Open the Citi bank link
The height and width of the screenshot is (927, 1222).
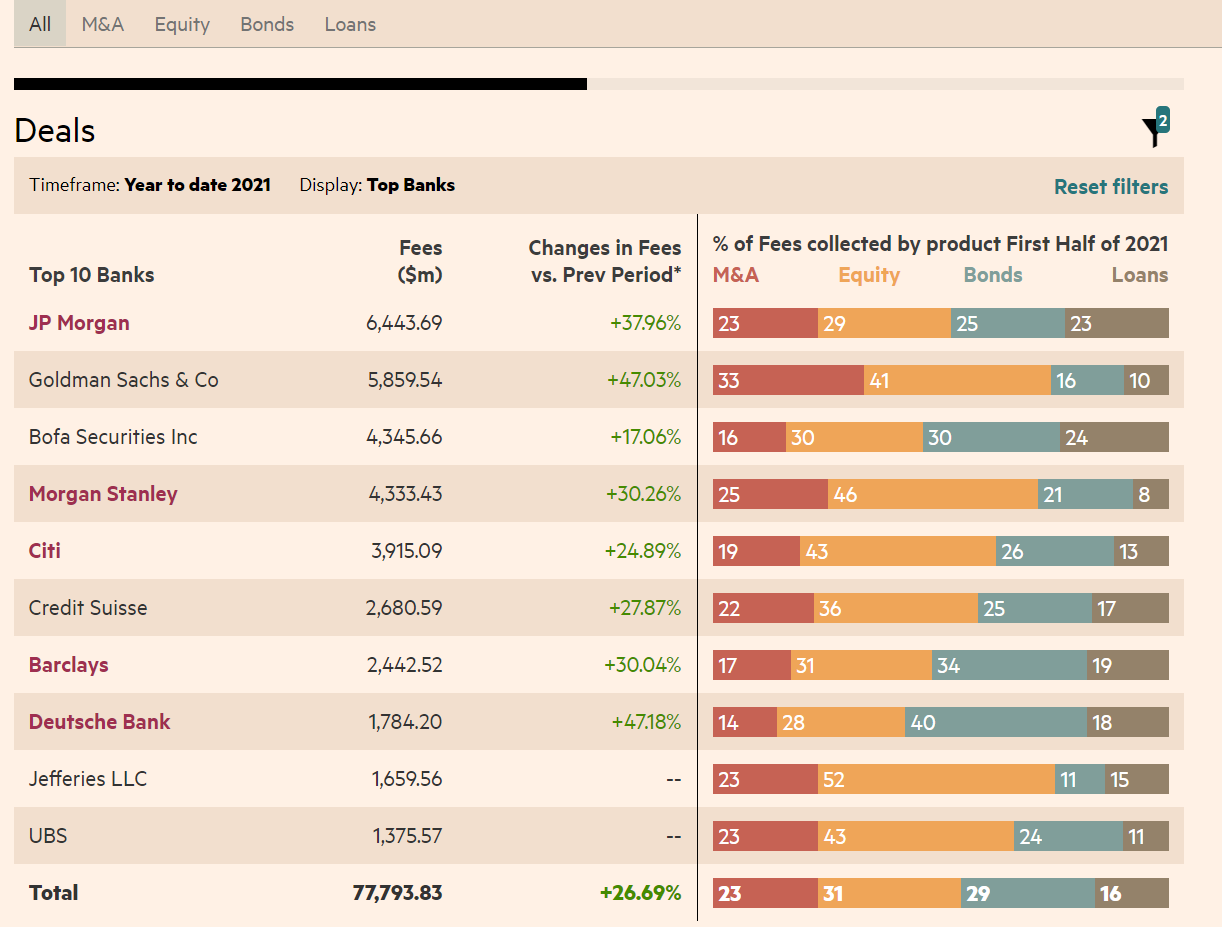pyautogui.click(x=45, y=551)
